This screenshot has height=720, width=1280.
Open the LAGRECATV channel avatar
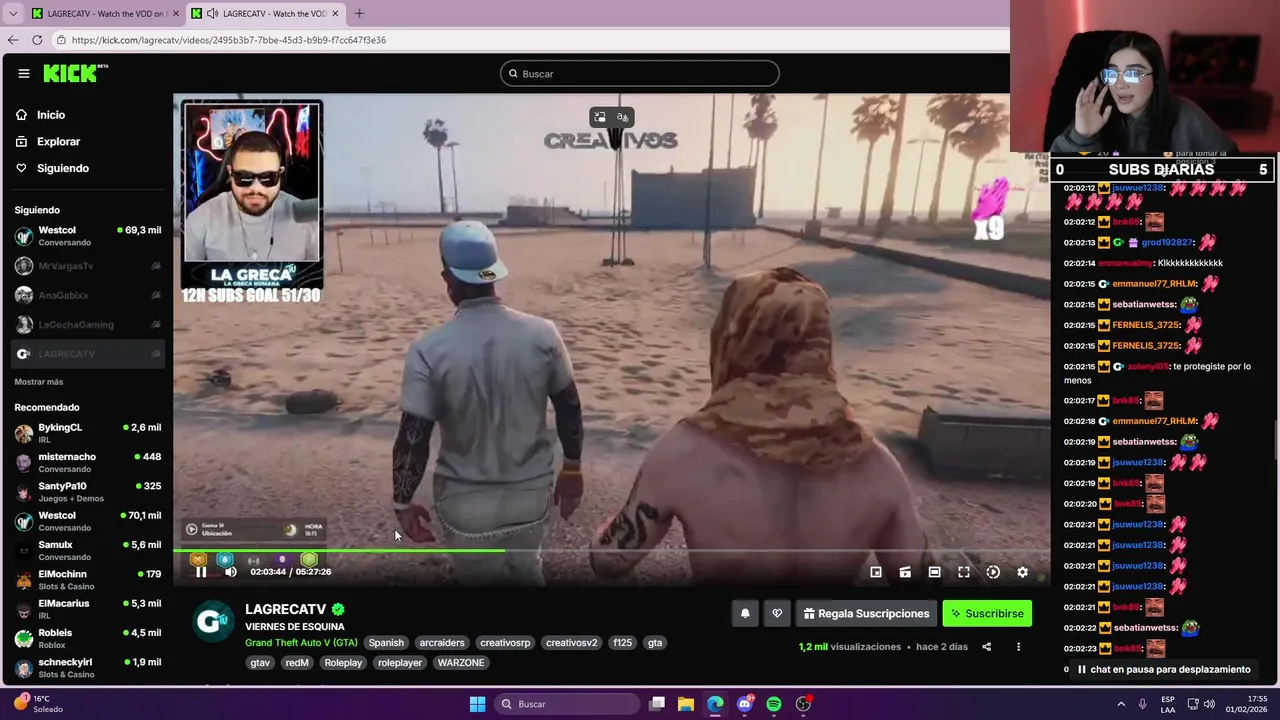[212, 621]
